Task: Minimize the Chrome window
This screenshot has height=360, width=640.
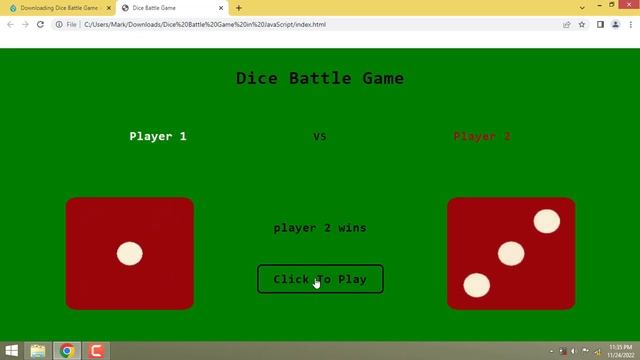Action: (x=599, y=5)
